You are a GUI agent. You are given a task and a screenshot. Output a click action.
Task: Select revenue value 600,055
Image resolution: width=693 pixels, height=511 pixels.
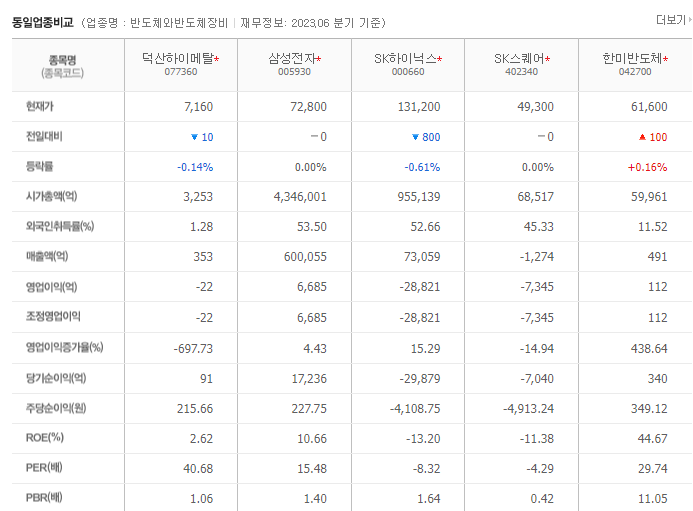[305, 257]
